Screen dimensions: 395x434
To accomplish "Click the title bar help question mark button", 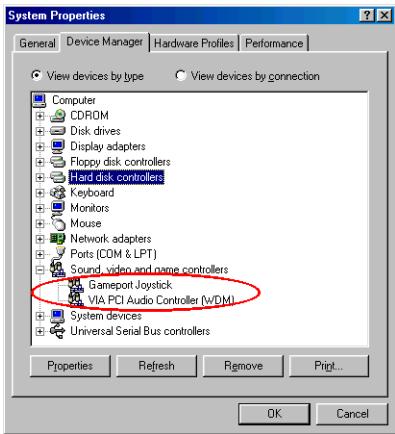I will click(x=367, y=16).
